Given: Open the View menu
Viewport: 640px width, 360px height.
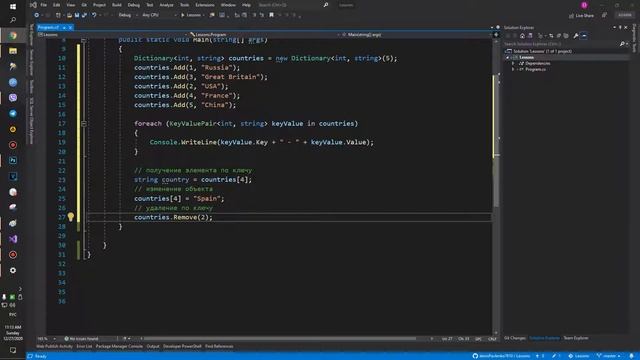Looking at the screenshot, I should (71, 5).
